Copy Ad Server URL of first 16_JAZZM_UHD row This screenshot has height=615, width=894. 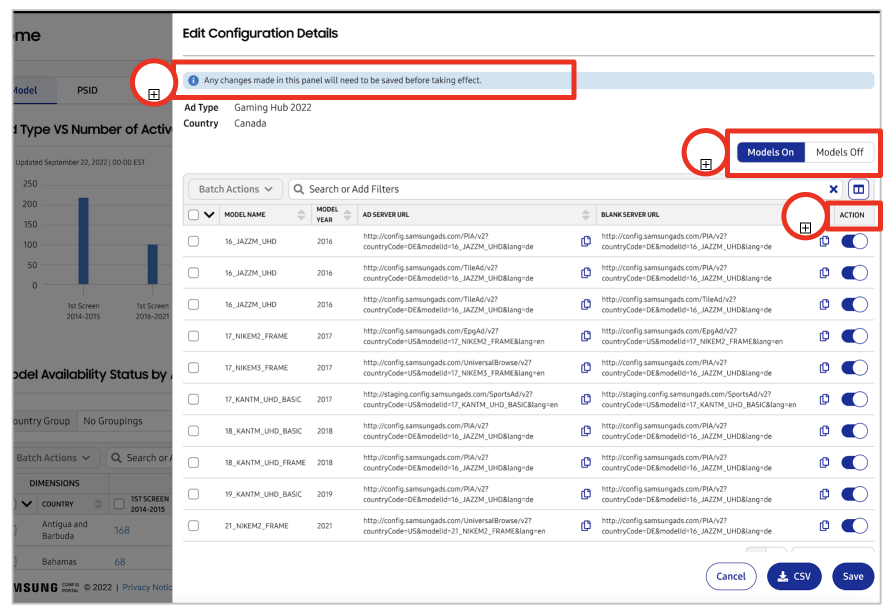(586, 241)
